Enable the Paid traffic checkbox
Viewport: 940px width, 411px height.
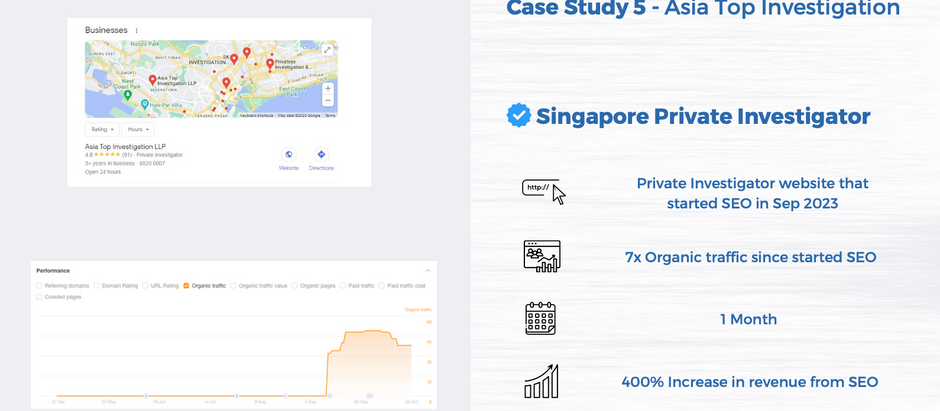(344, 286)
